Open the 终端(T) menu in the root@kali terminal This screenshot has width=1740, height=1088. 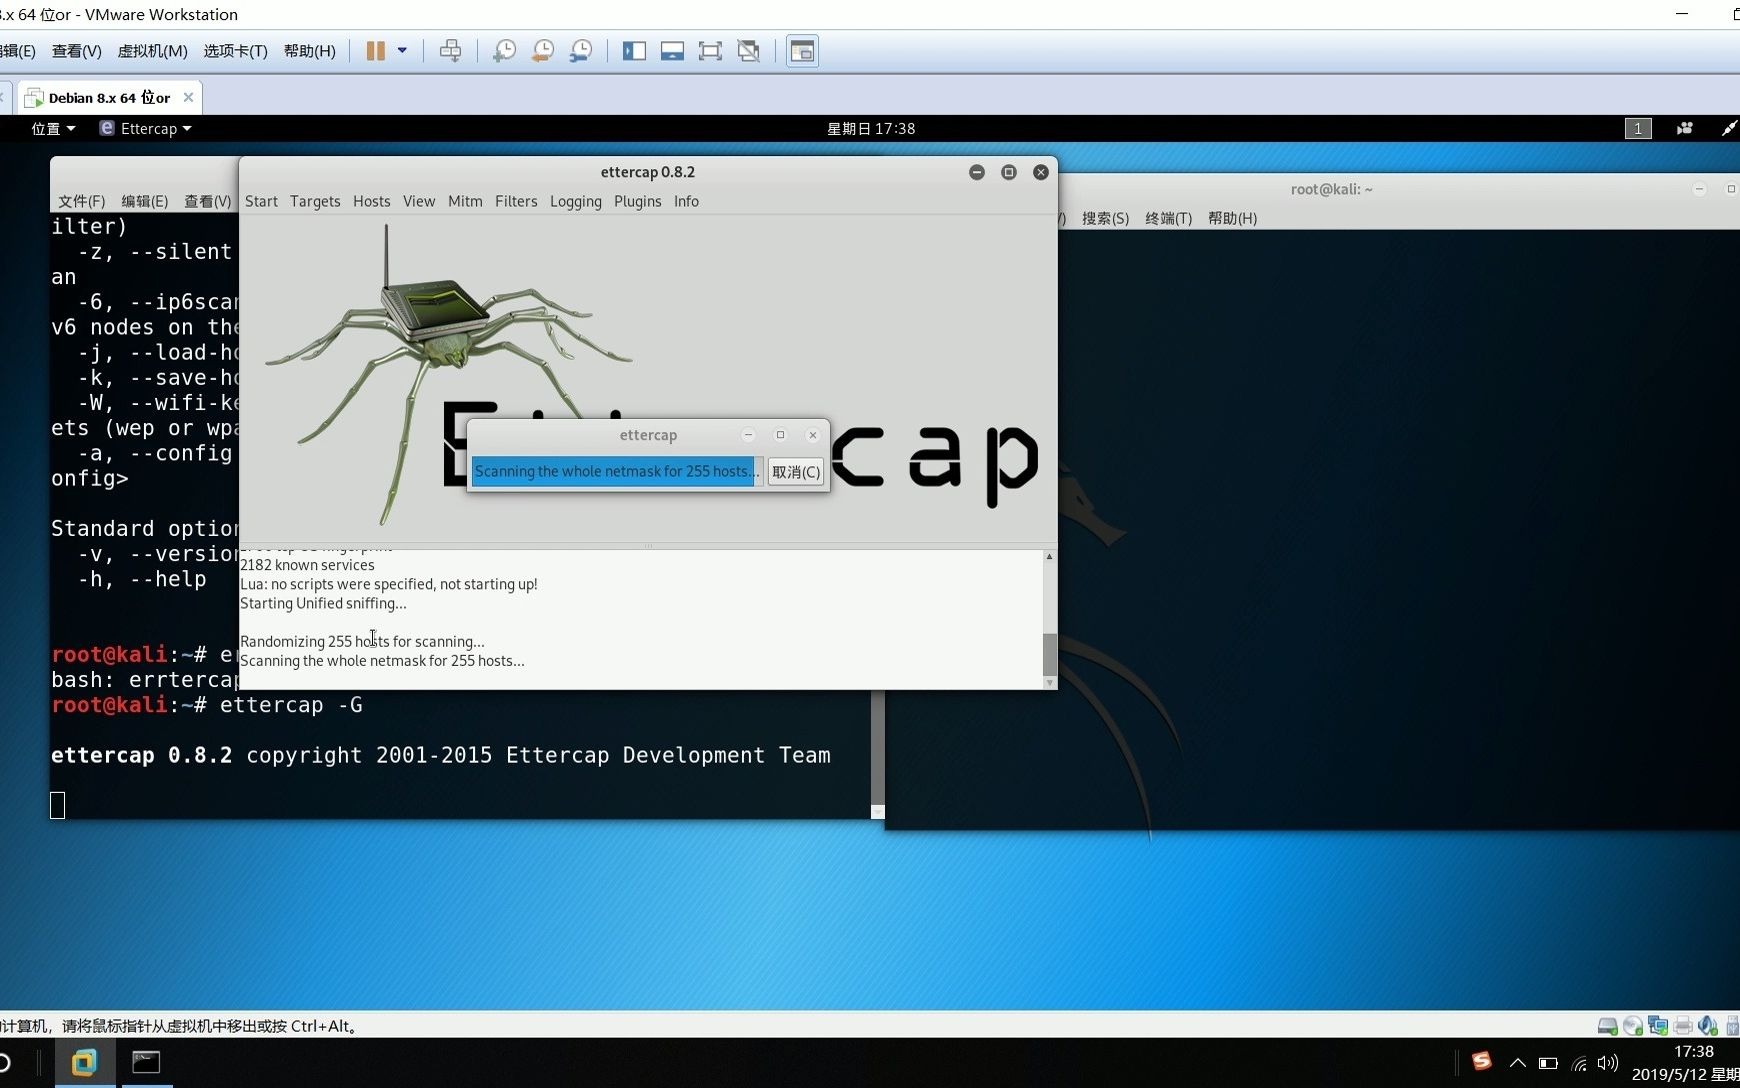click(1168, 218)
